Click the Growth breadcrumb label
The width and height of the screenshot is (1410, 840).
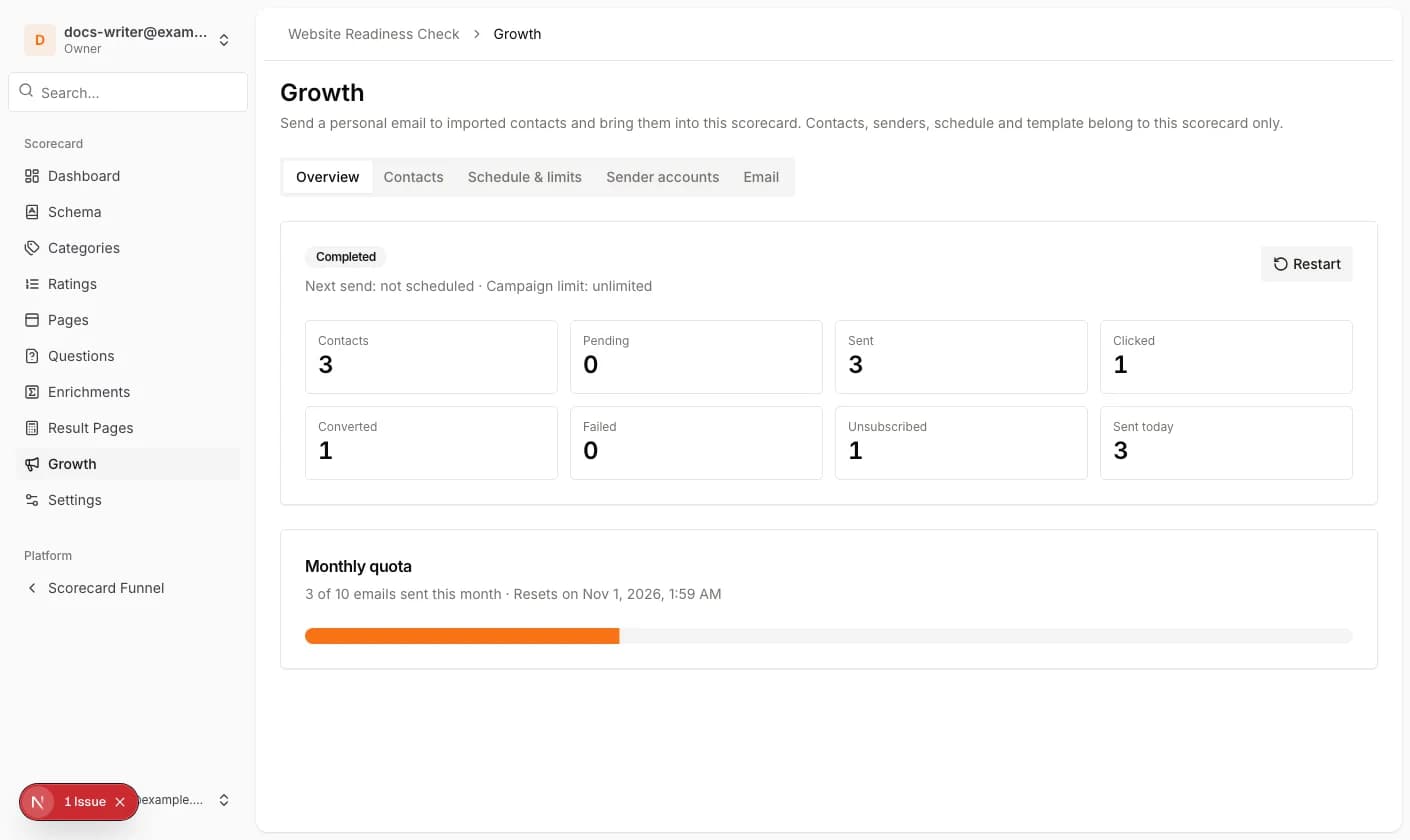tap(517, 34)
